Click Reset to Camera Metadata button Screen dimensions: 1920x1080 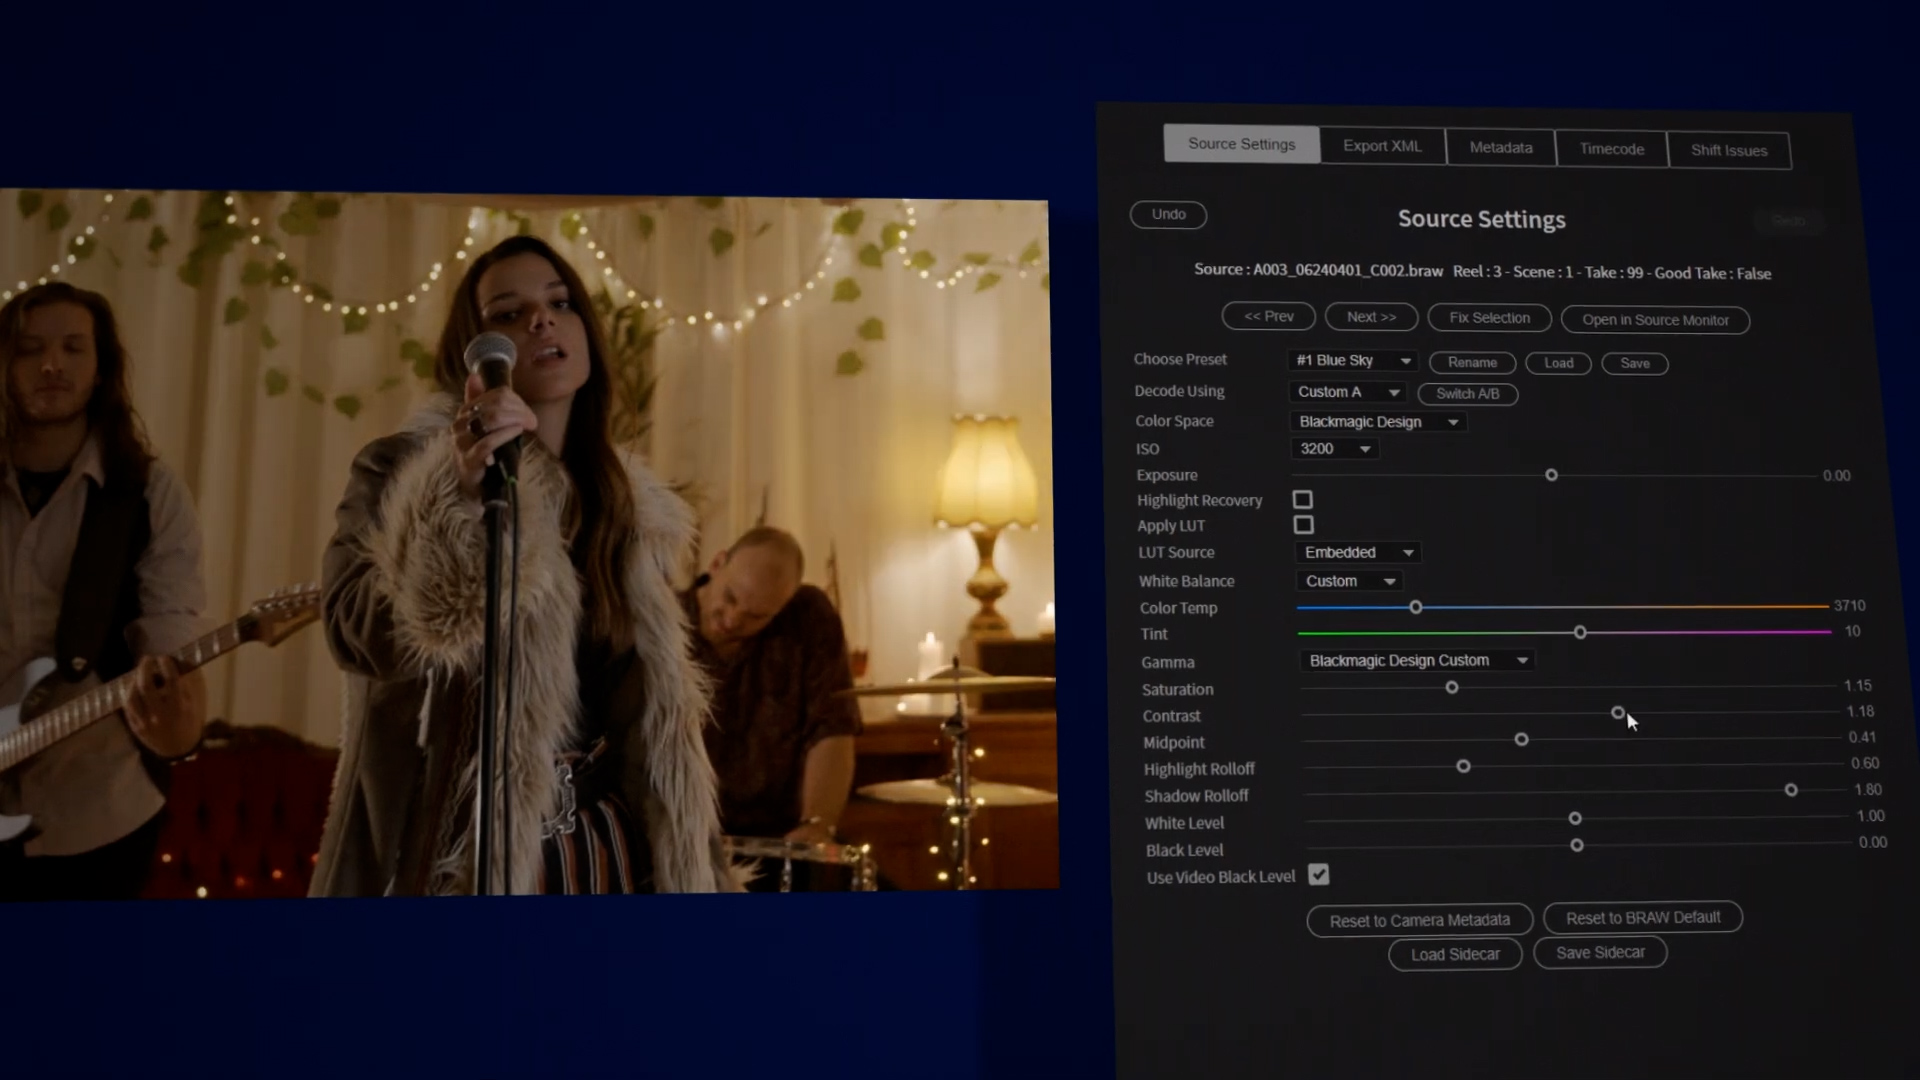coord(1419,919)
